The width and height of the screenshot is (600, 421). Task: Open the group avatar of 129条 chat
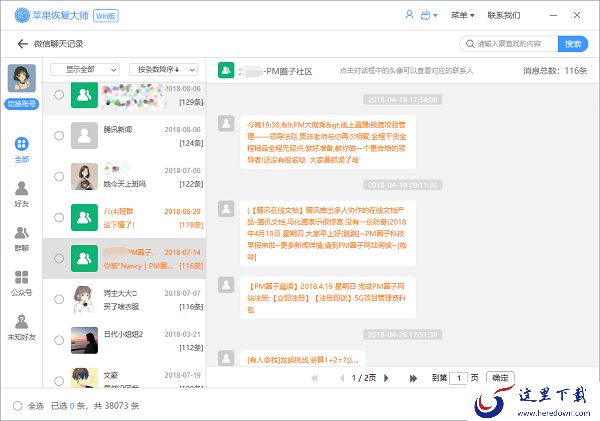point(85,95)
